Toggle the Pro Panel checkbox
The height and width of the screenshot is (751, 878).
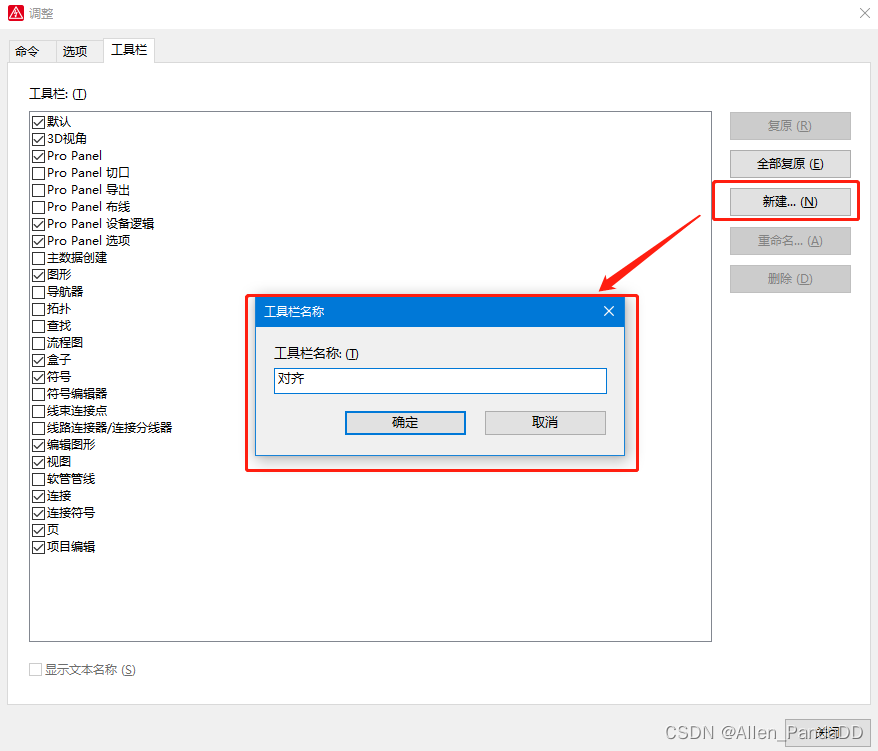tap(39, 156)
